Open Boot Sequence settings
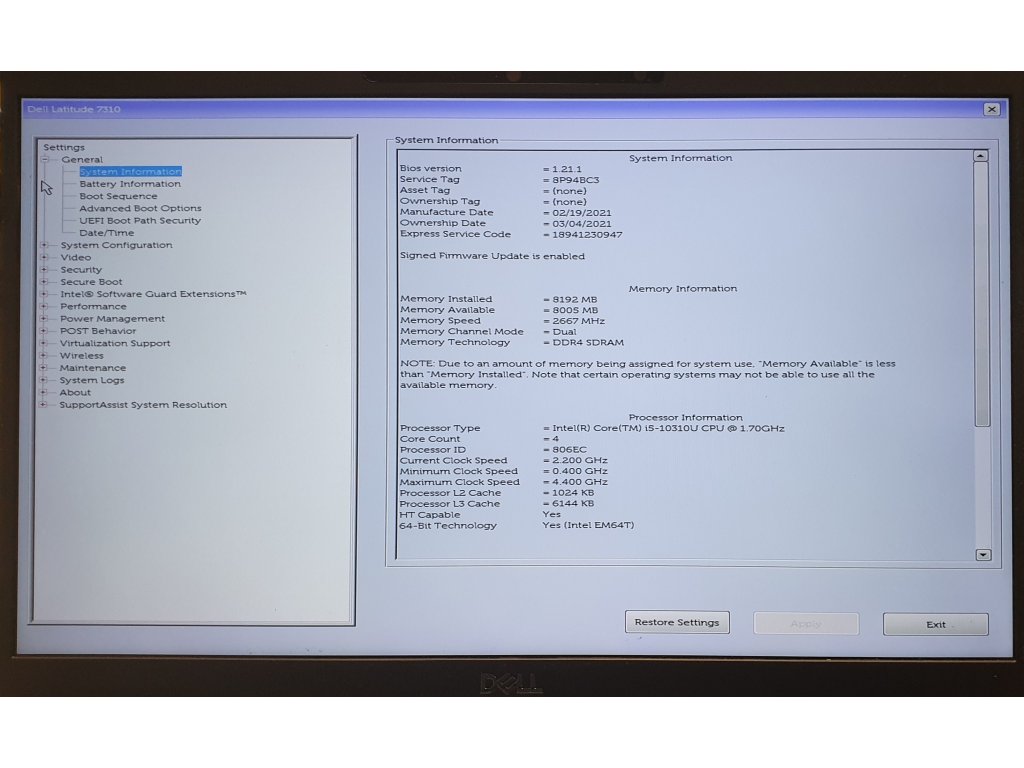The height and width of the screenshot is (768, 1024). (x=118, y=196)
